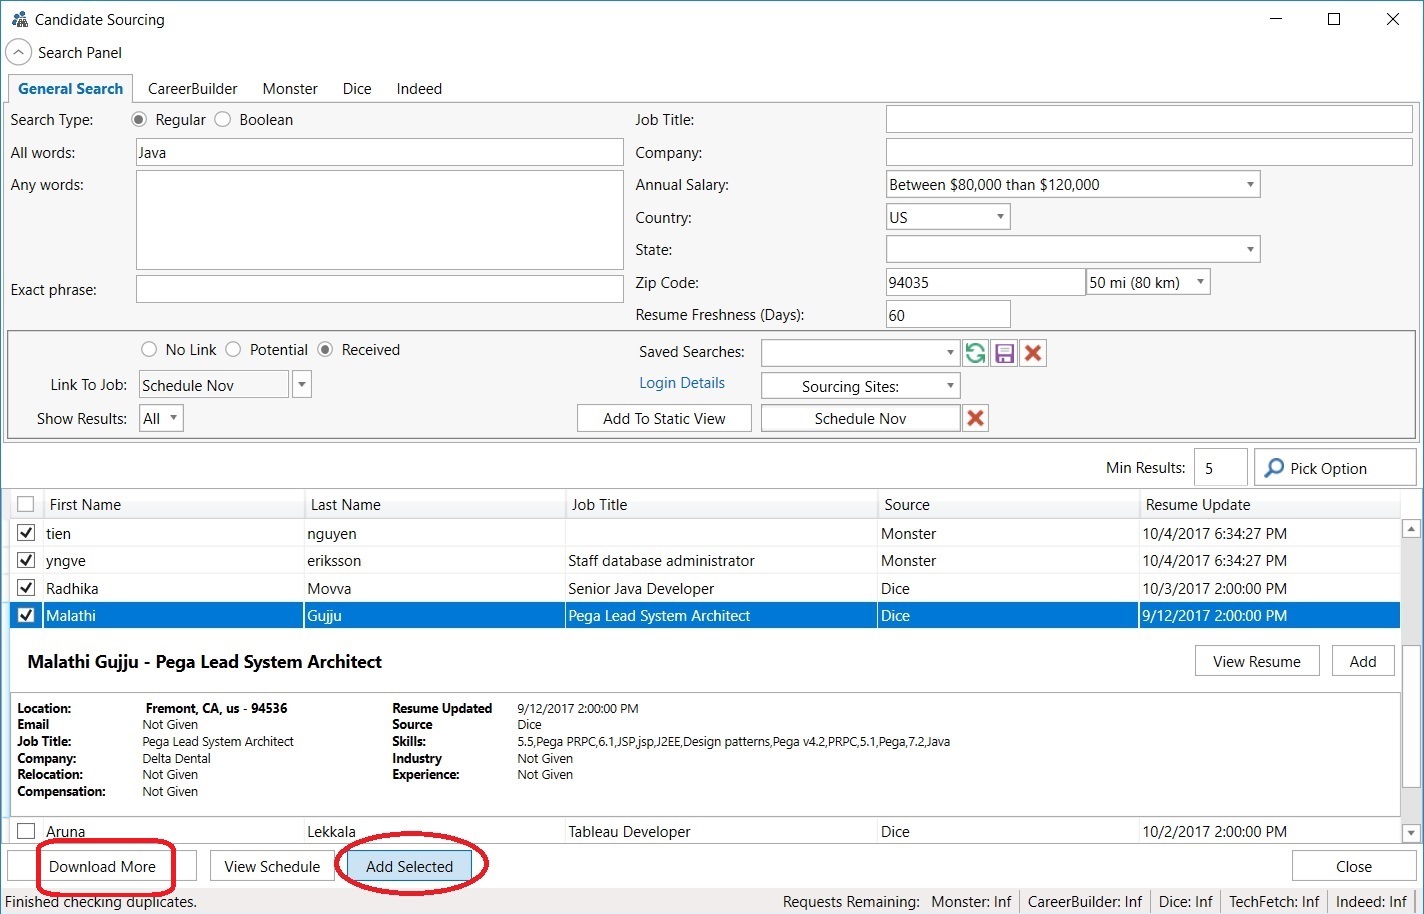Click the View Schedule button
The width and height of the screenshot is (1424, 914).
coord(272,866)
